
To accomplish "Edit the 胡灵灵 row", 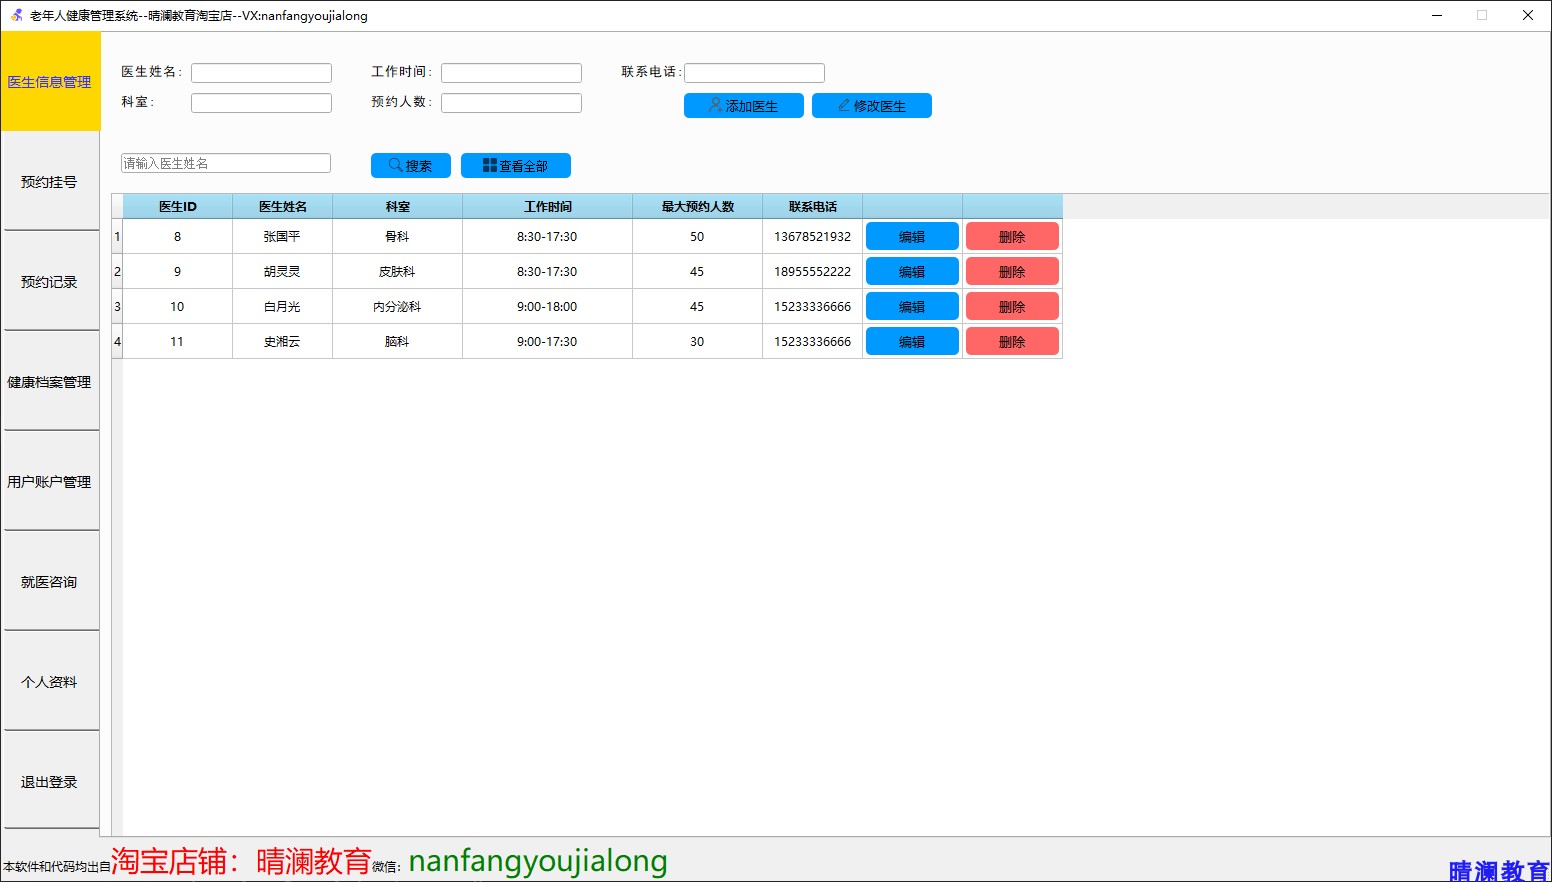I will tap(912, 272).
